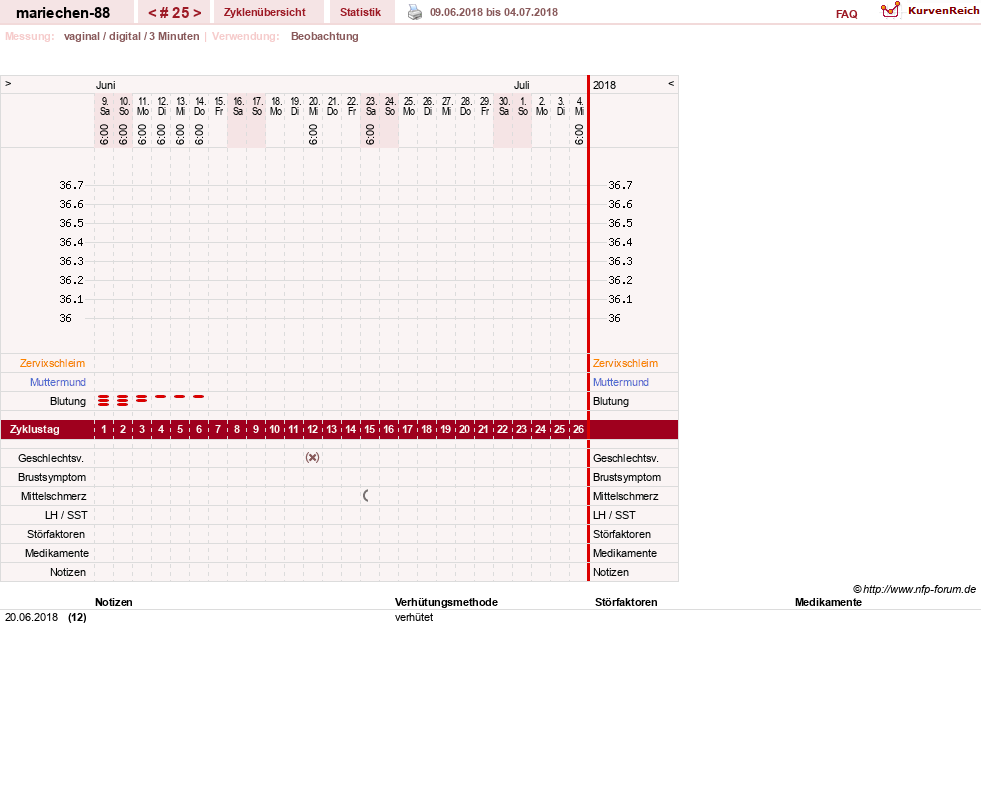Open the Statistik tab
Screen dimensions: 981x801
[360, 13]
